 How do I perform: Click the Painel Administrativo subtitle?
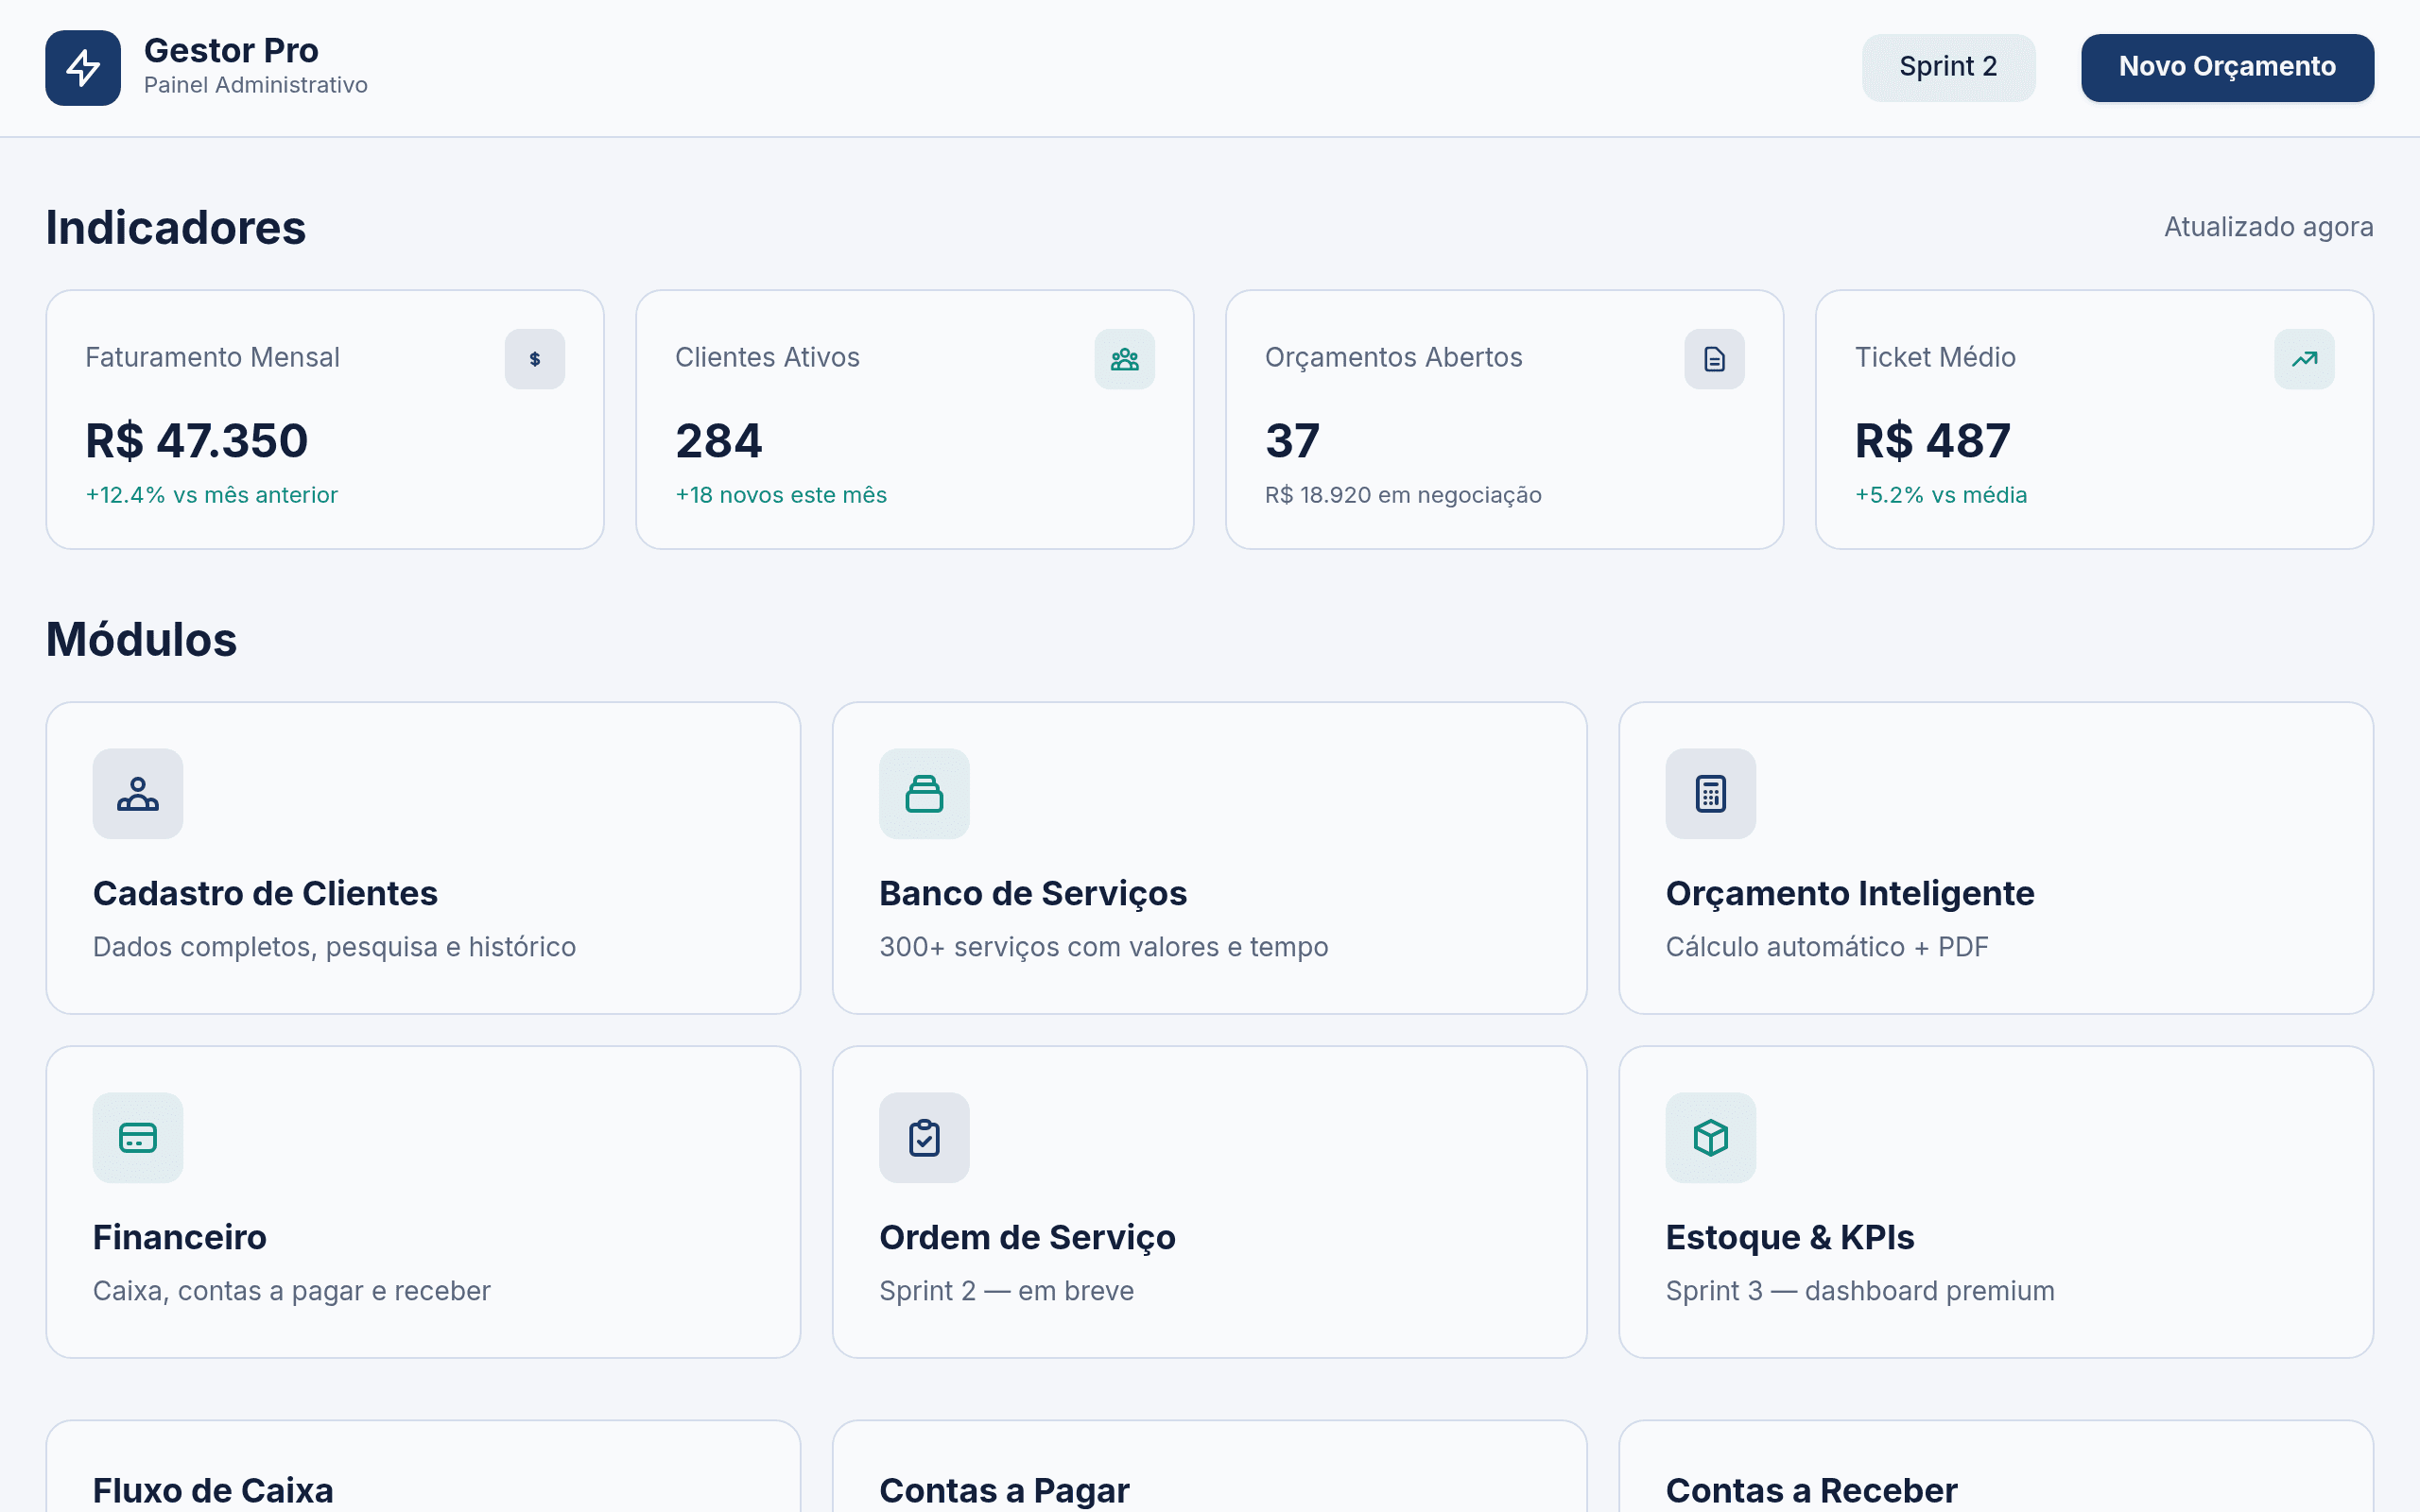click(256, 85)
